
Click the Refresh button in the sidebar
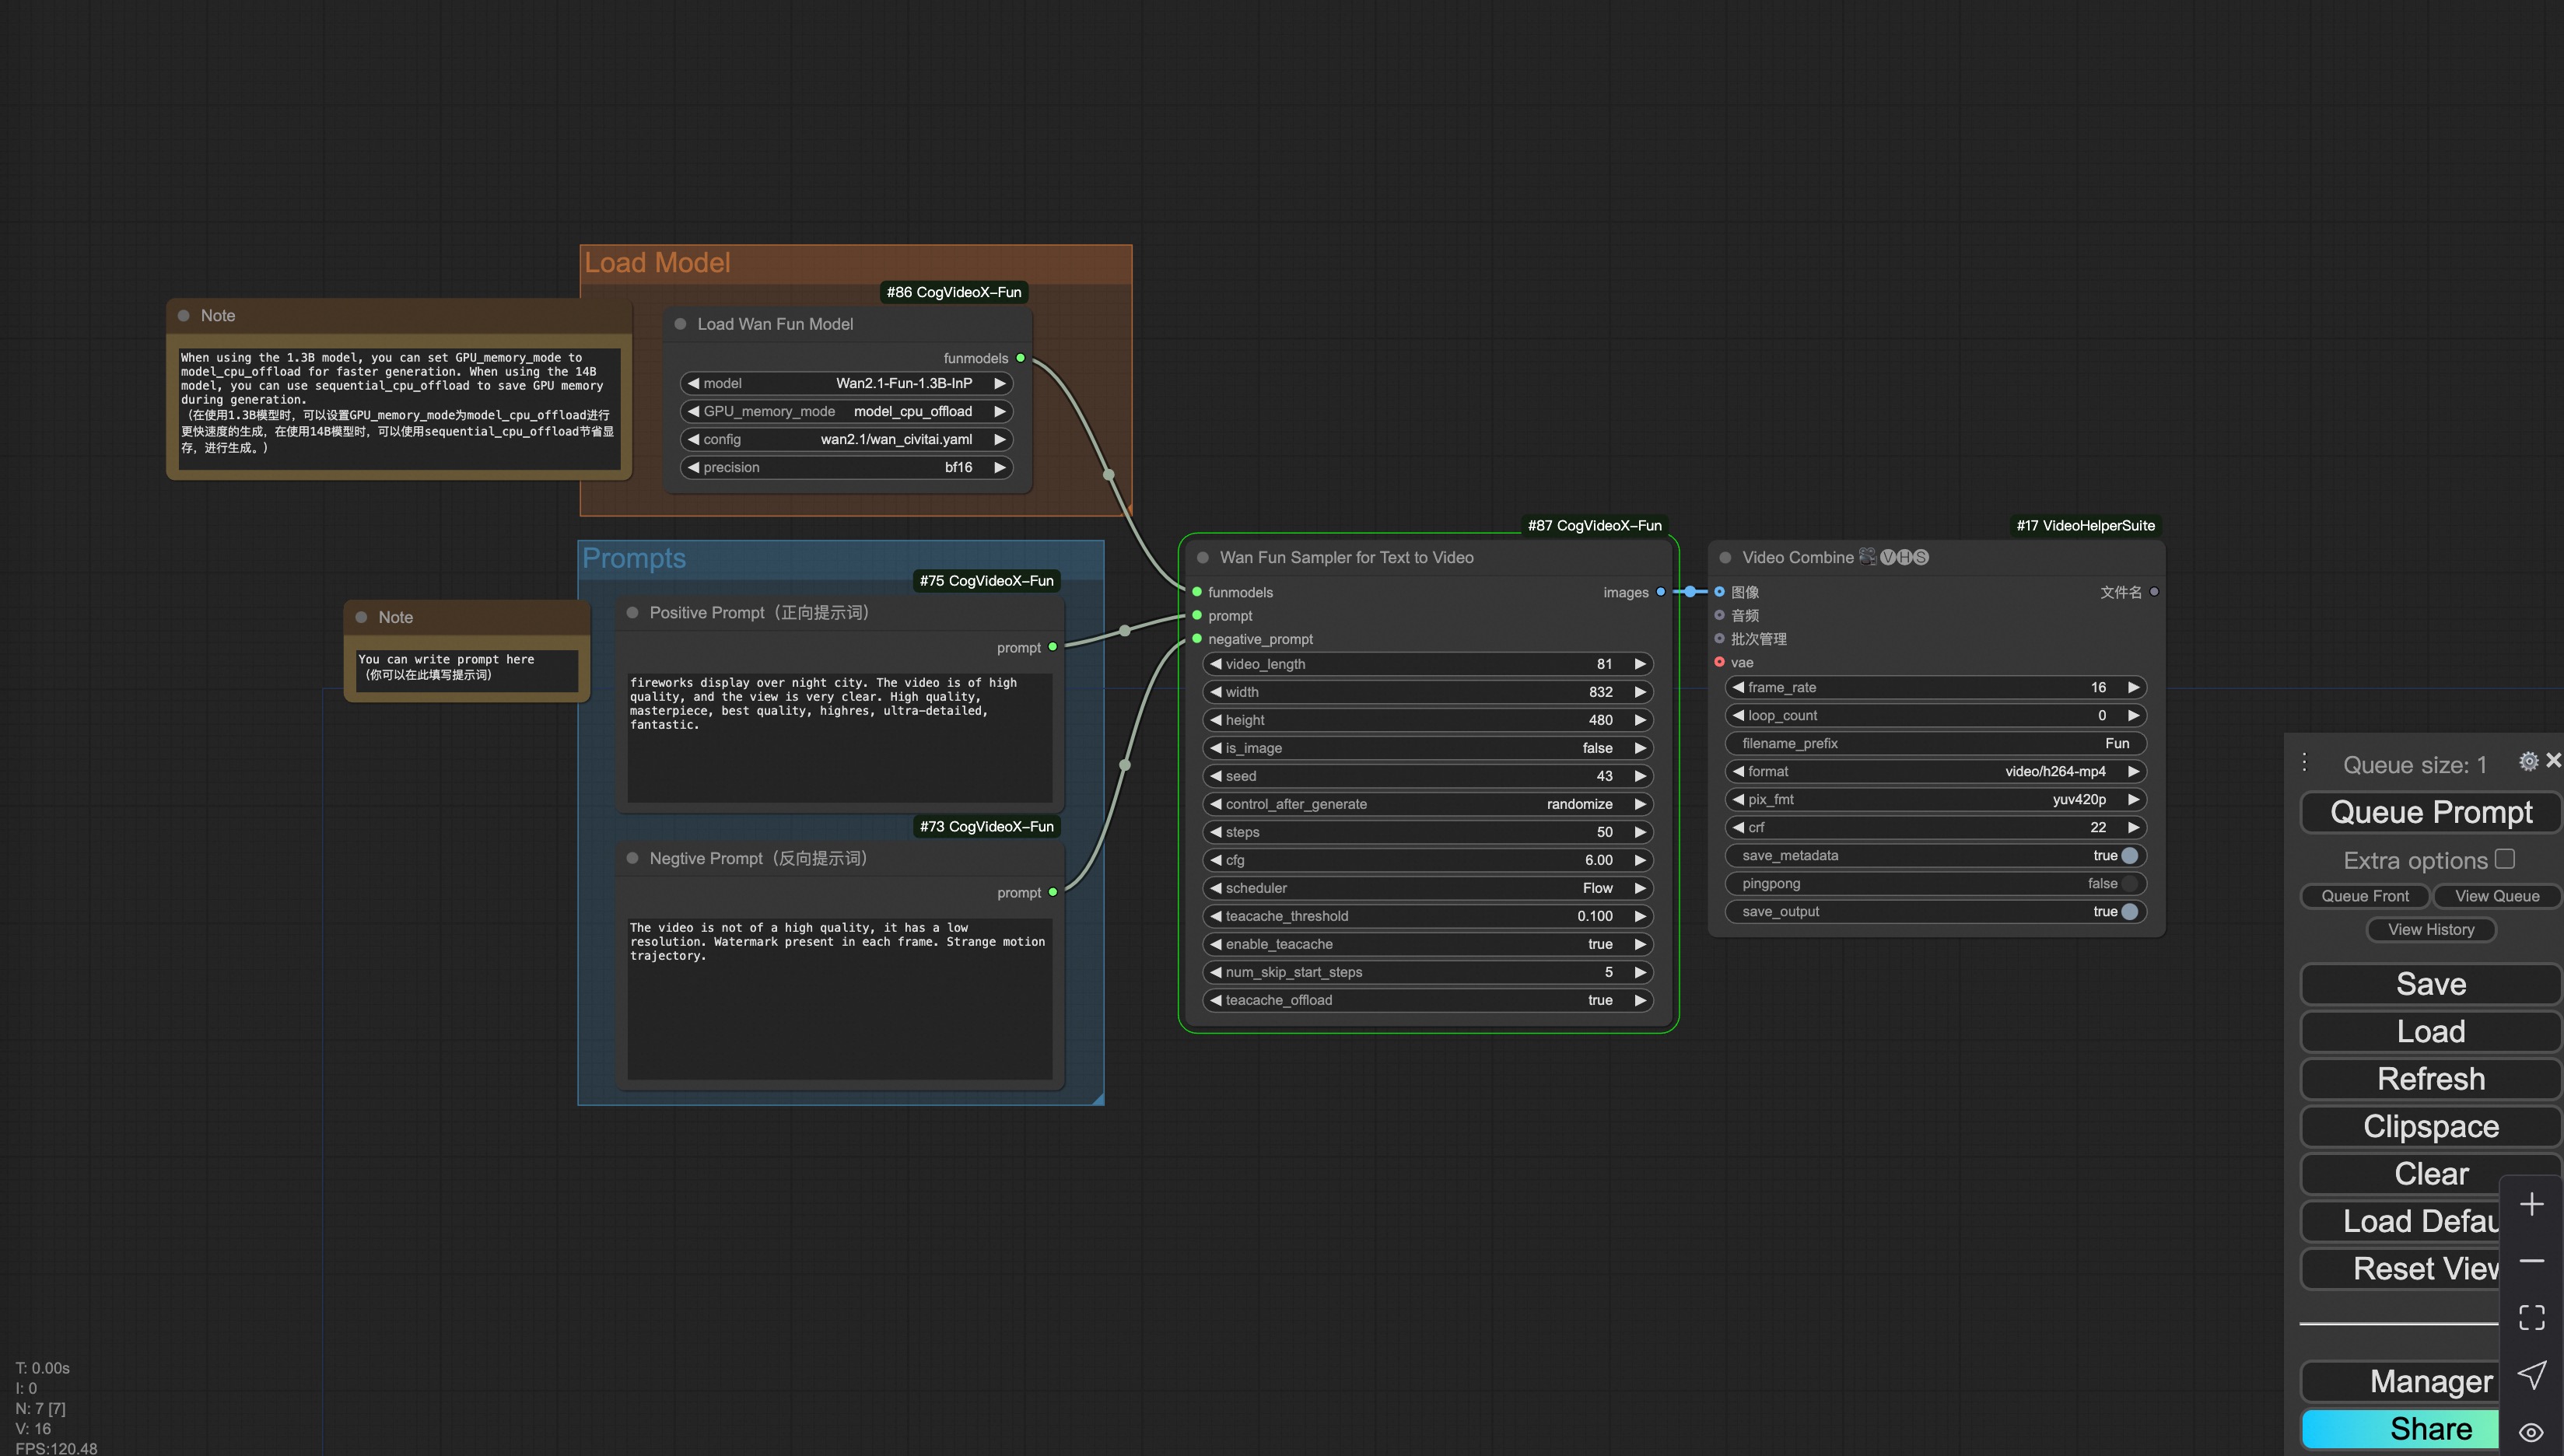coord(2431,1079)
